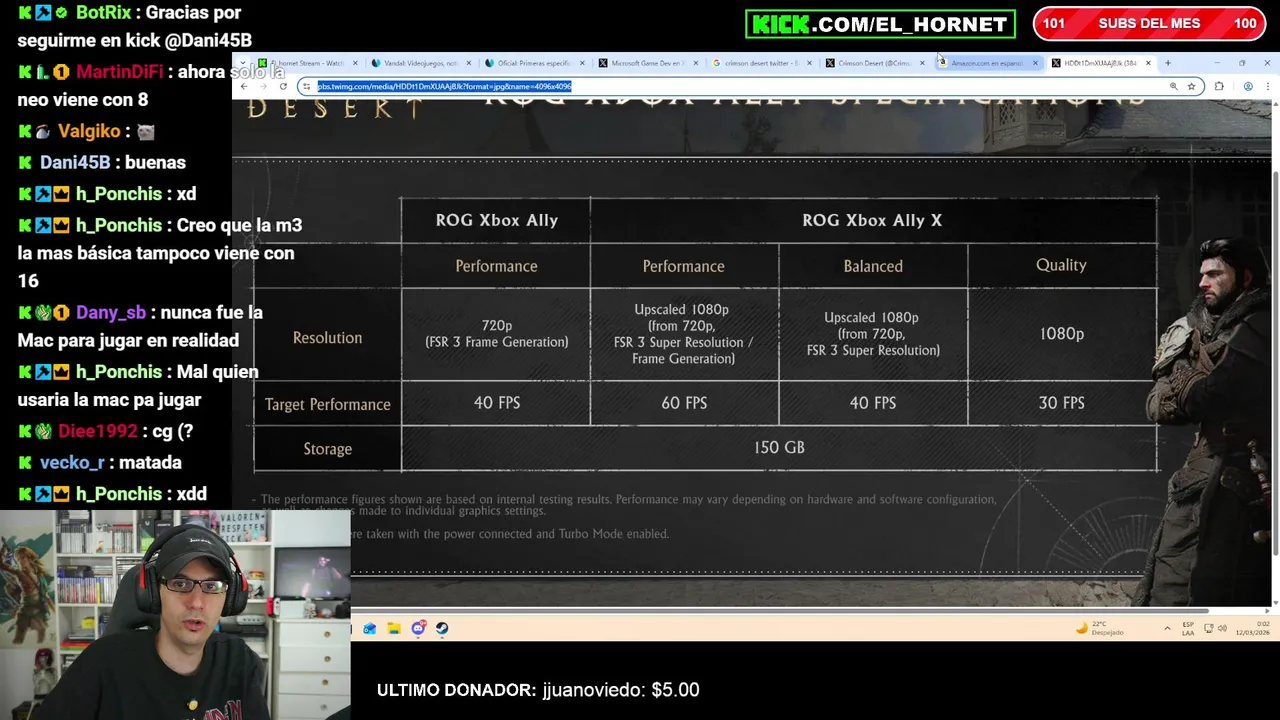Click the 'Target Performance' row label
Screen dimensions: 1280x720
tap(328, 404)
